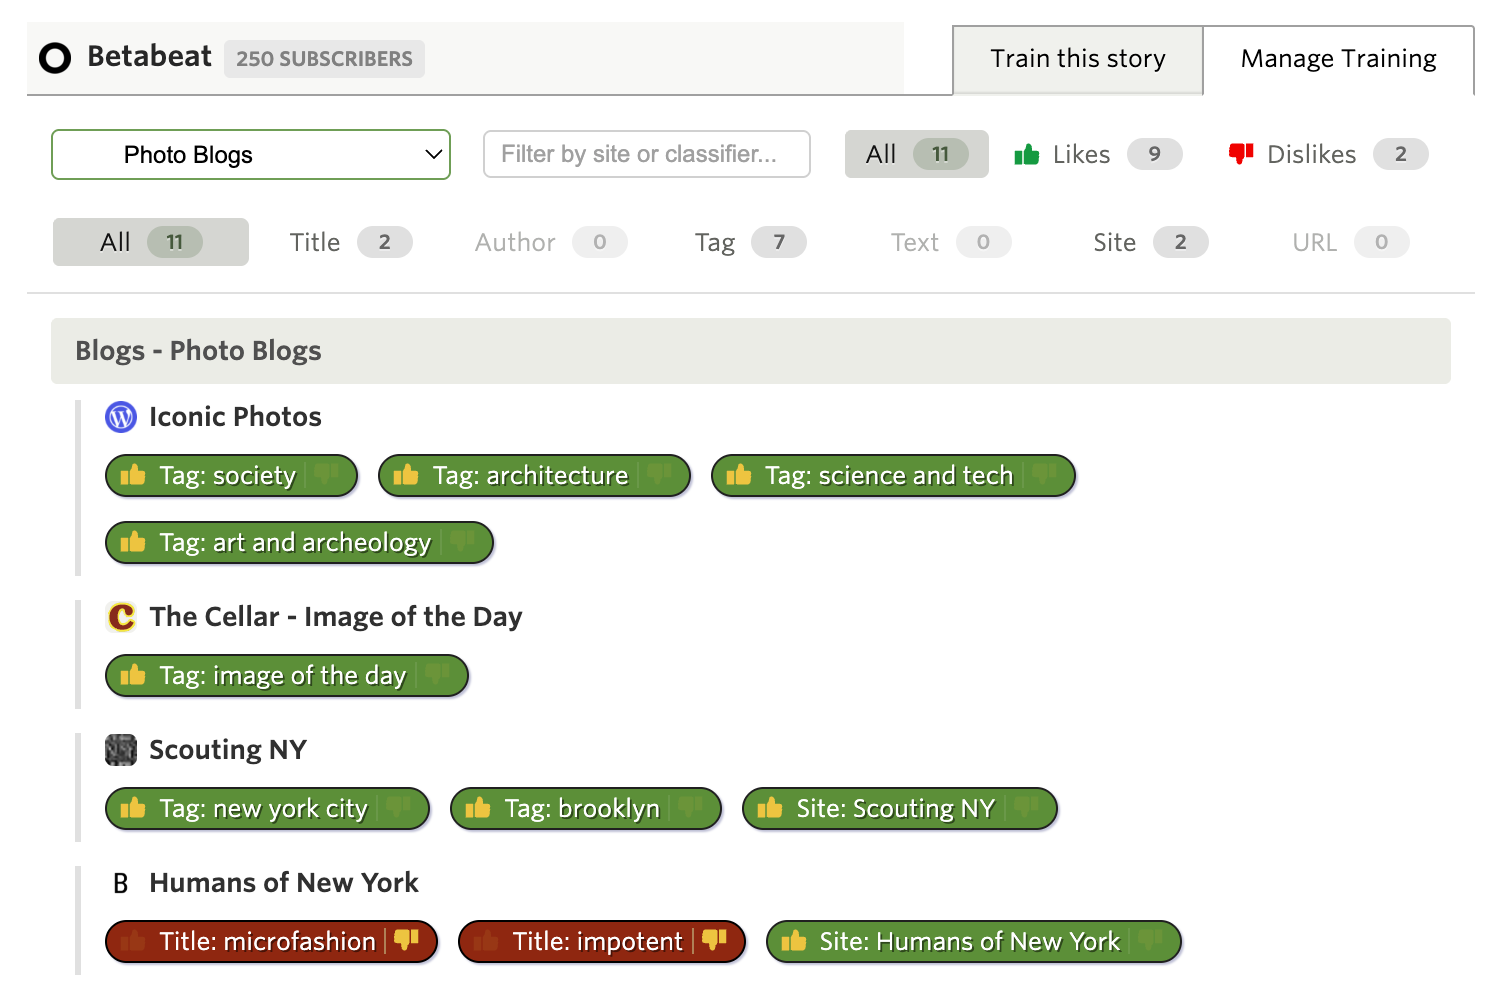Image resolution: width=1500 pixels, height=1008 pixels.
Task: Focus the Filter by site or classifier field
Action: coord(646,154)
